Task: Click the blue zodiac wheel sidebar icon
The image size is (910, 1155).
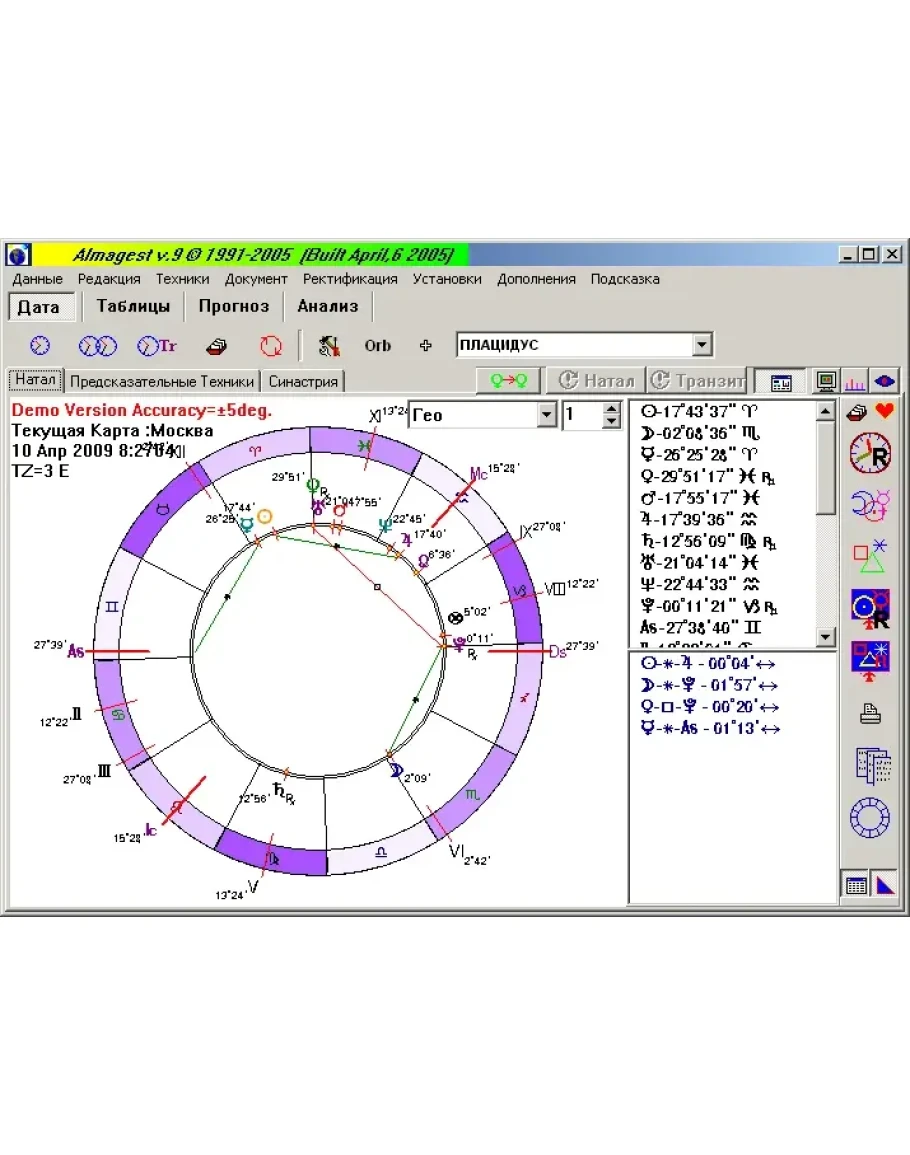Action: [869, 817]
